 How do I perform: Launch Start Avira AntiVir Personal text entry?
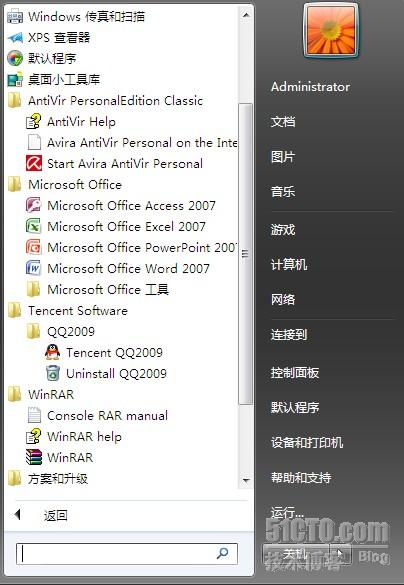coord(125,163)
